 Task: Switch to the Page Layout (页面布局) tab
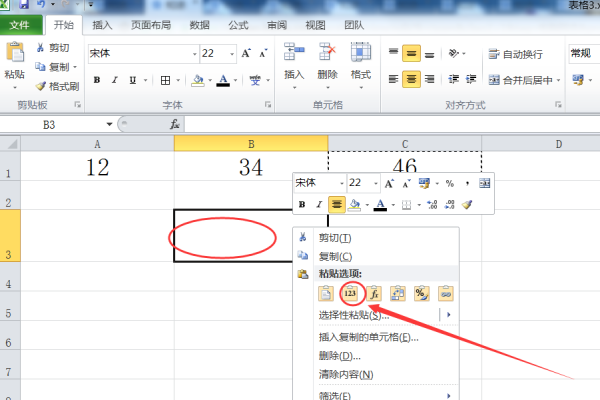[x=151, y=25]
